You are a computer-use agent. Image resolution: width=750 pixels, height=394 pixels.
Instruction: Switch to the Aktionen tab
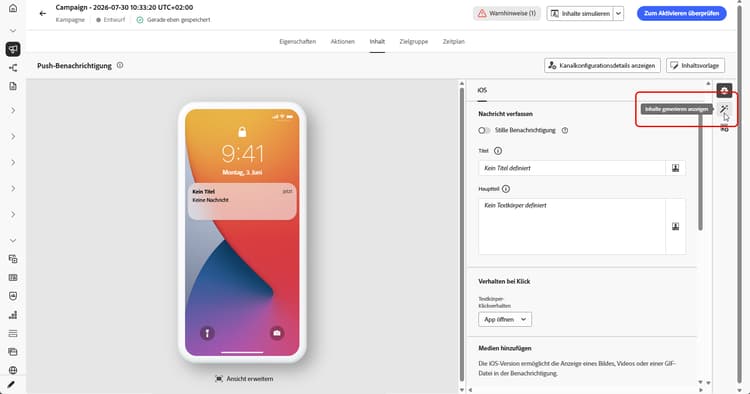click(342, 42)
